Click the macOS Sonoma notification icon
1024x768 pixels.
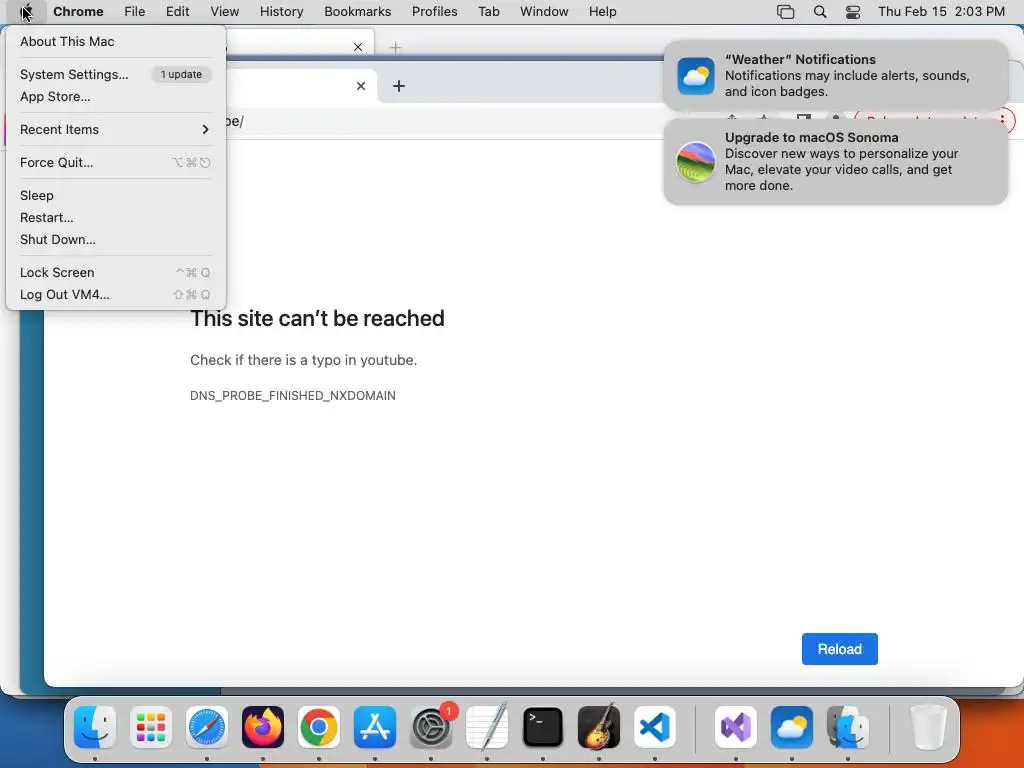696,162
